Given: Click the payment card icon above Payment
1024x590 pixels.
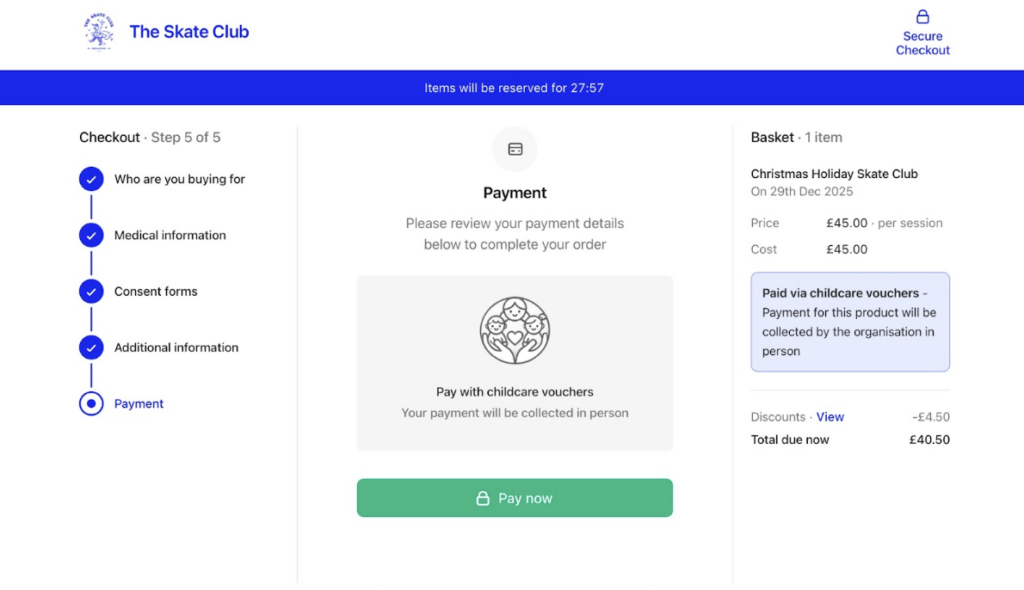Looking at the screenshot, I should 515,149.
